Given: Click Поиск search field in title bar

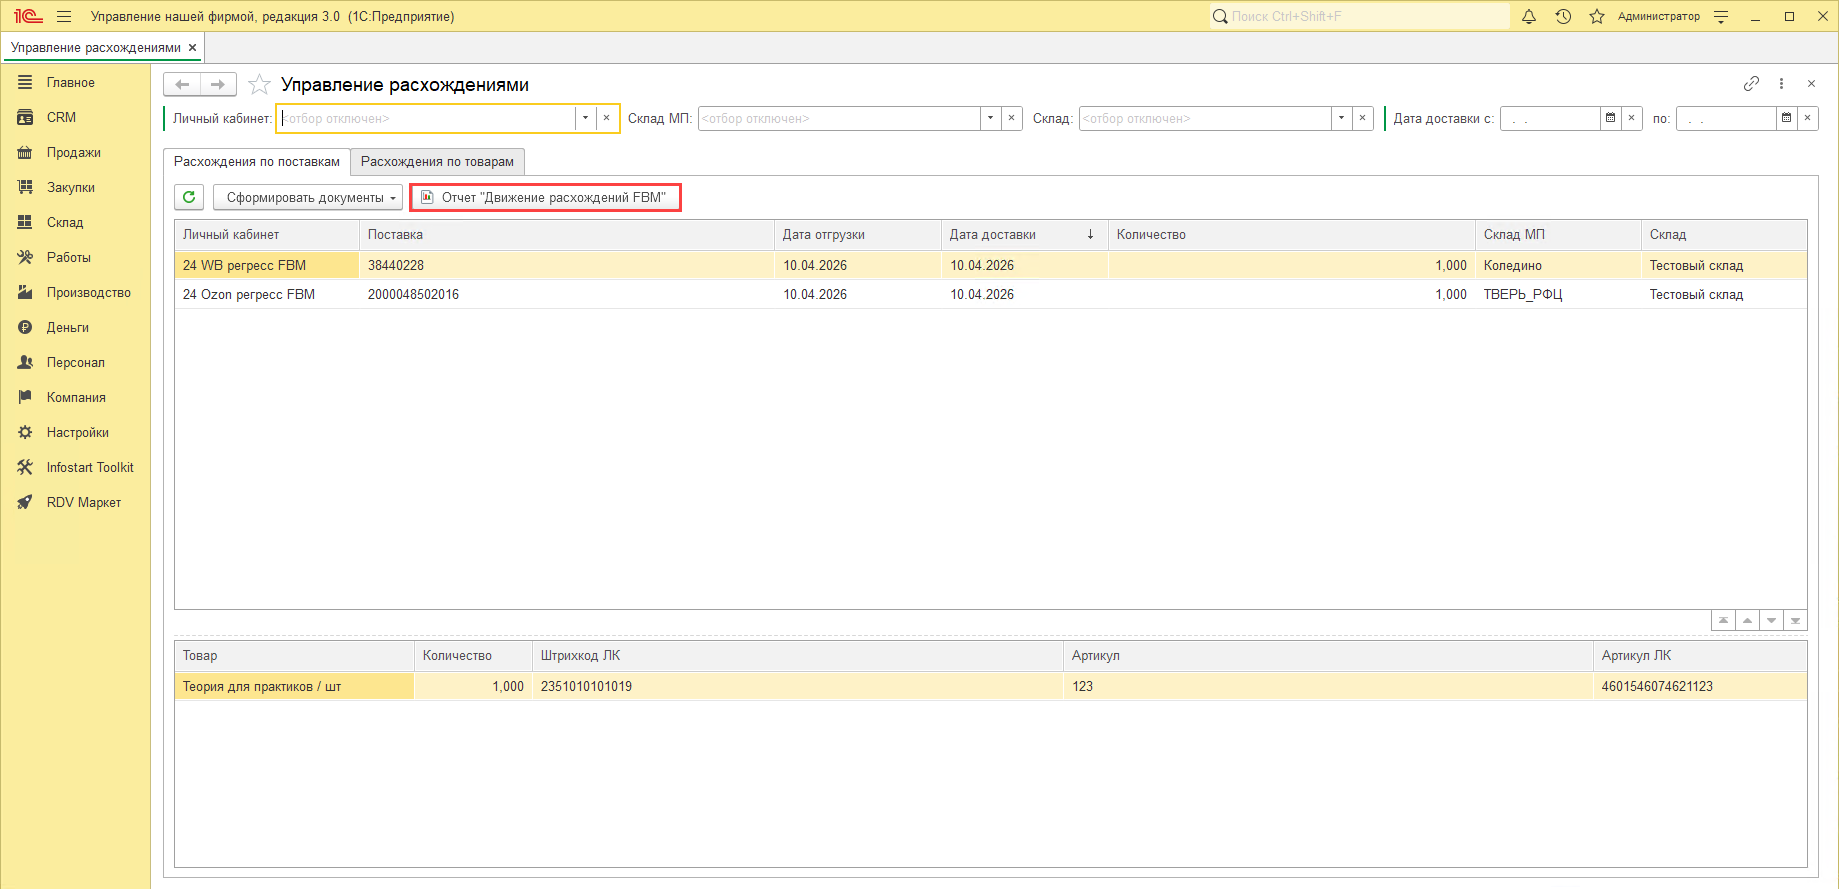Looking at the screenshot, I should pyautogui.click(x=1359, y=16).
